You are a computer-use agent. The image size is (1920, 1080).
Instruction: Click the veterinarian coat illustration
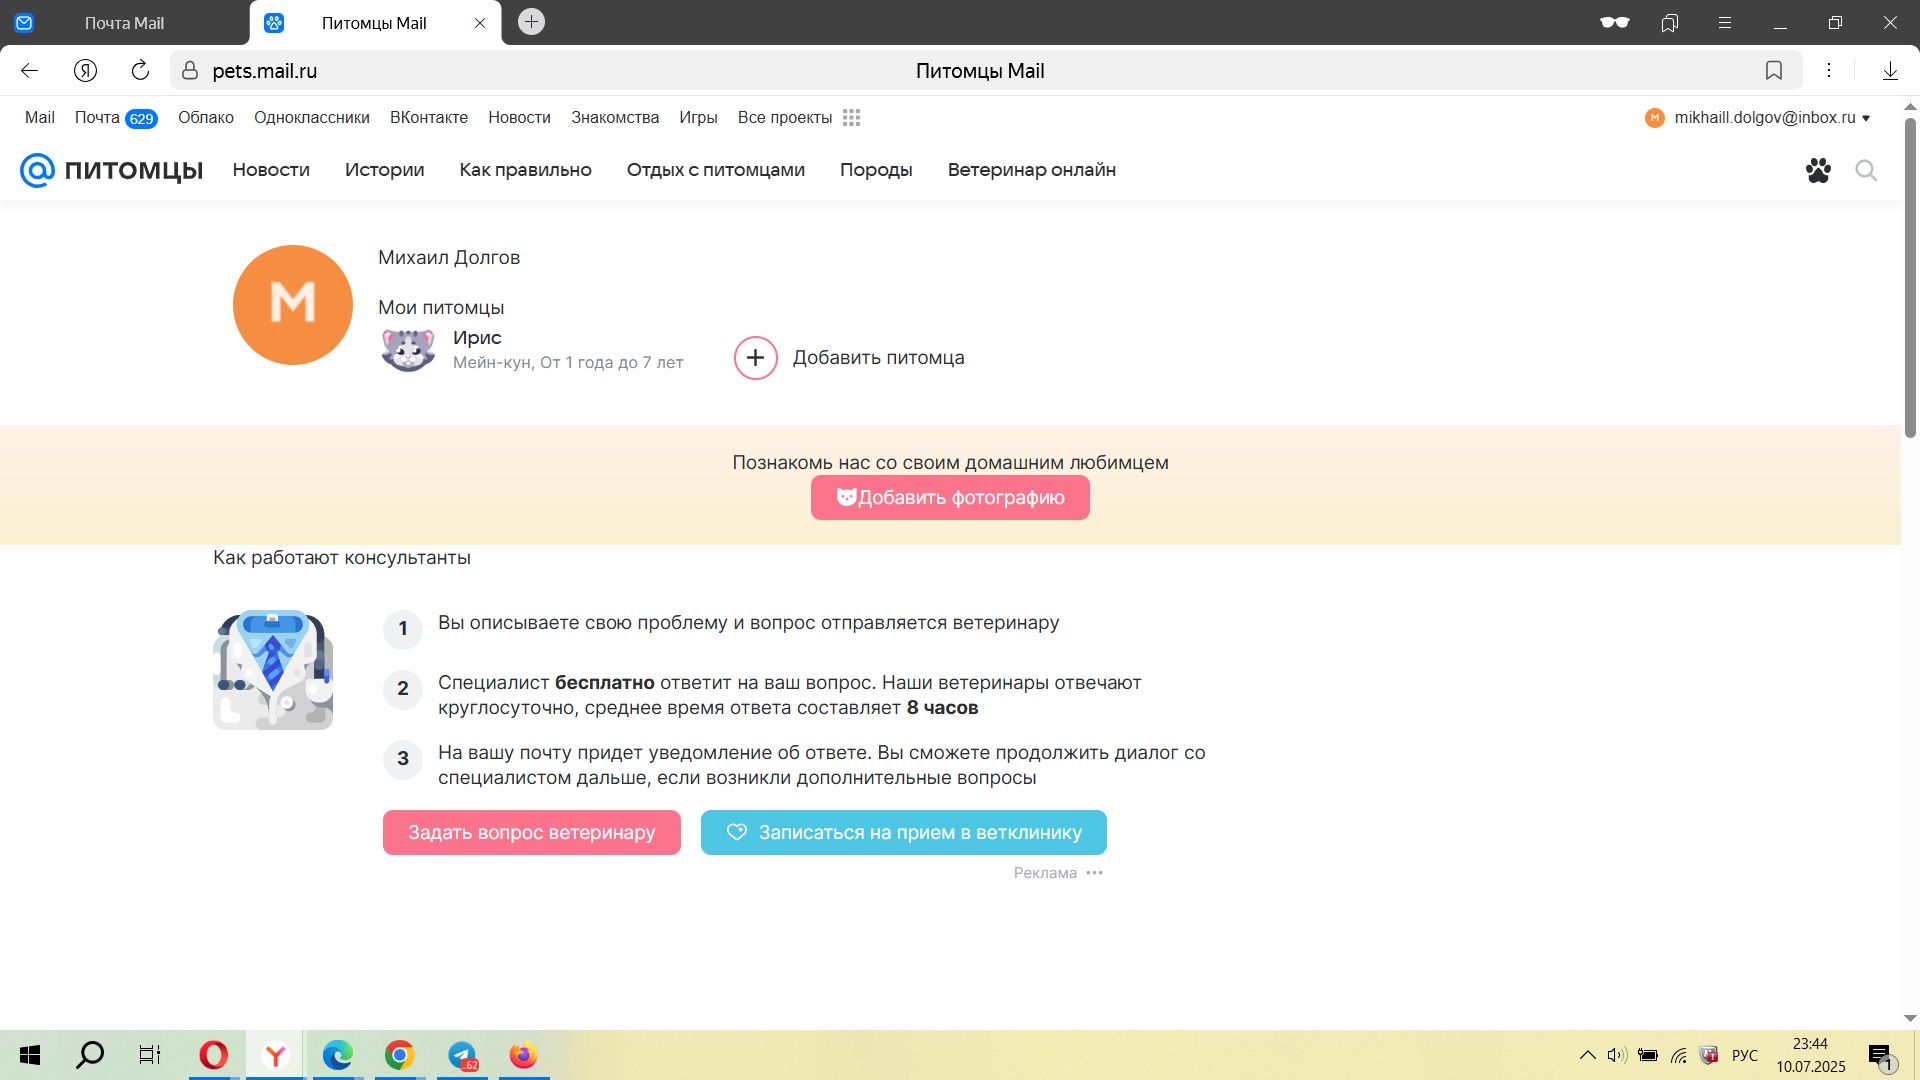[x=273, y=670]
